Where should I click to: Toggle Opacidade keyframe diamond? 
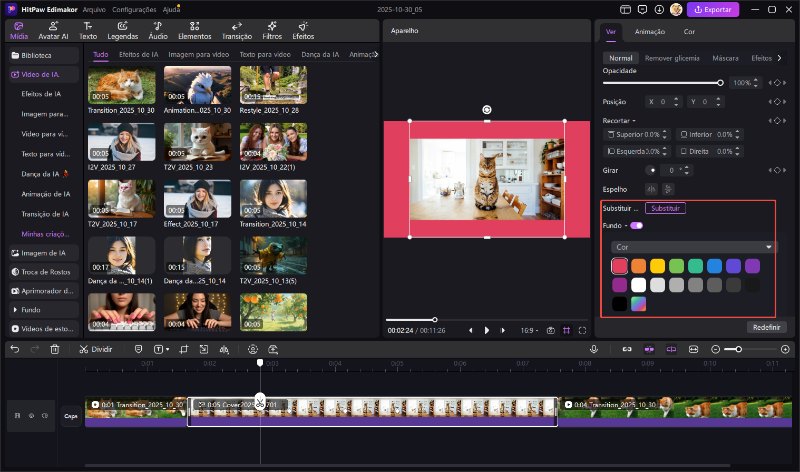tap(777, 83)
